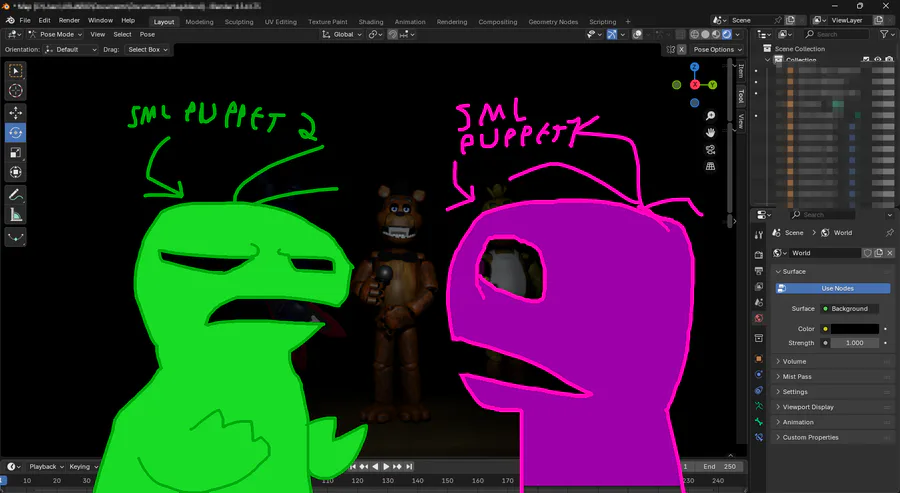Open the Orientation Default dropdown
Image resolution: width=900 pixels, height=493 pixels.
click(71, 50)
